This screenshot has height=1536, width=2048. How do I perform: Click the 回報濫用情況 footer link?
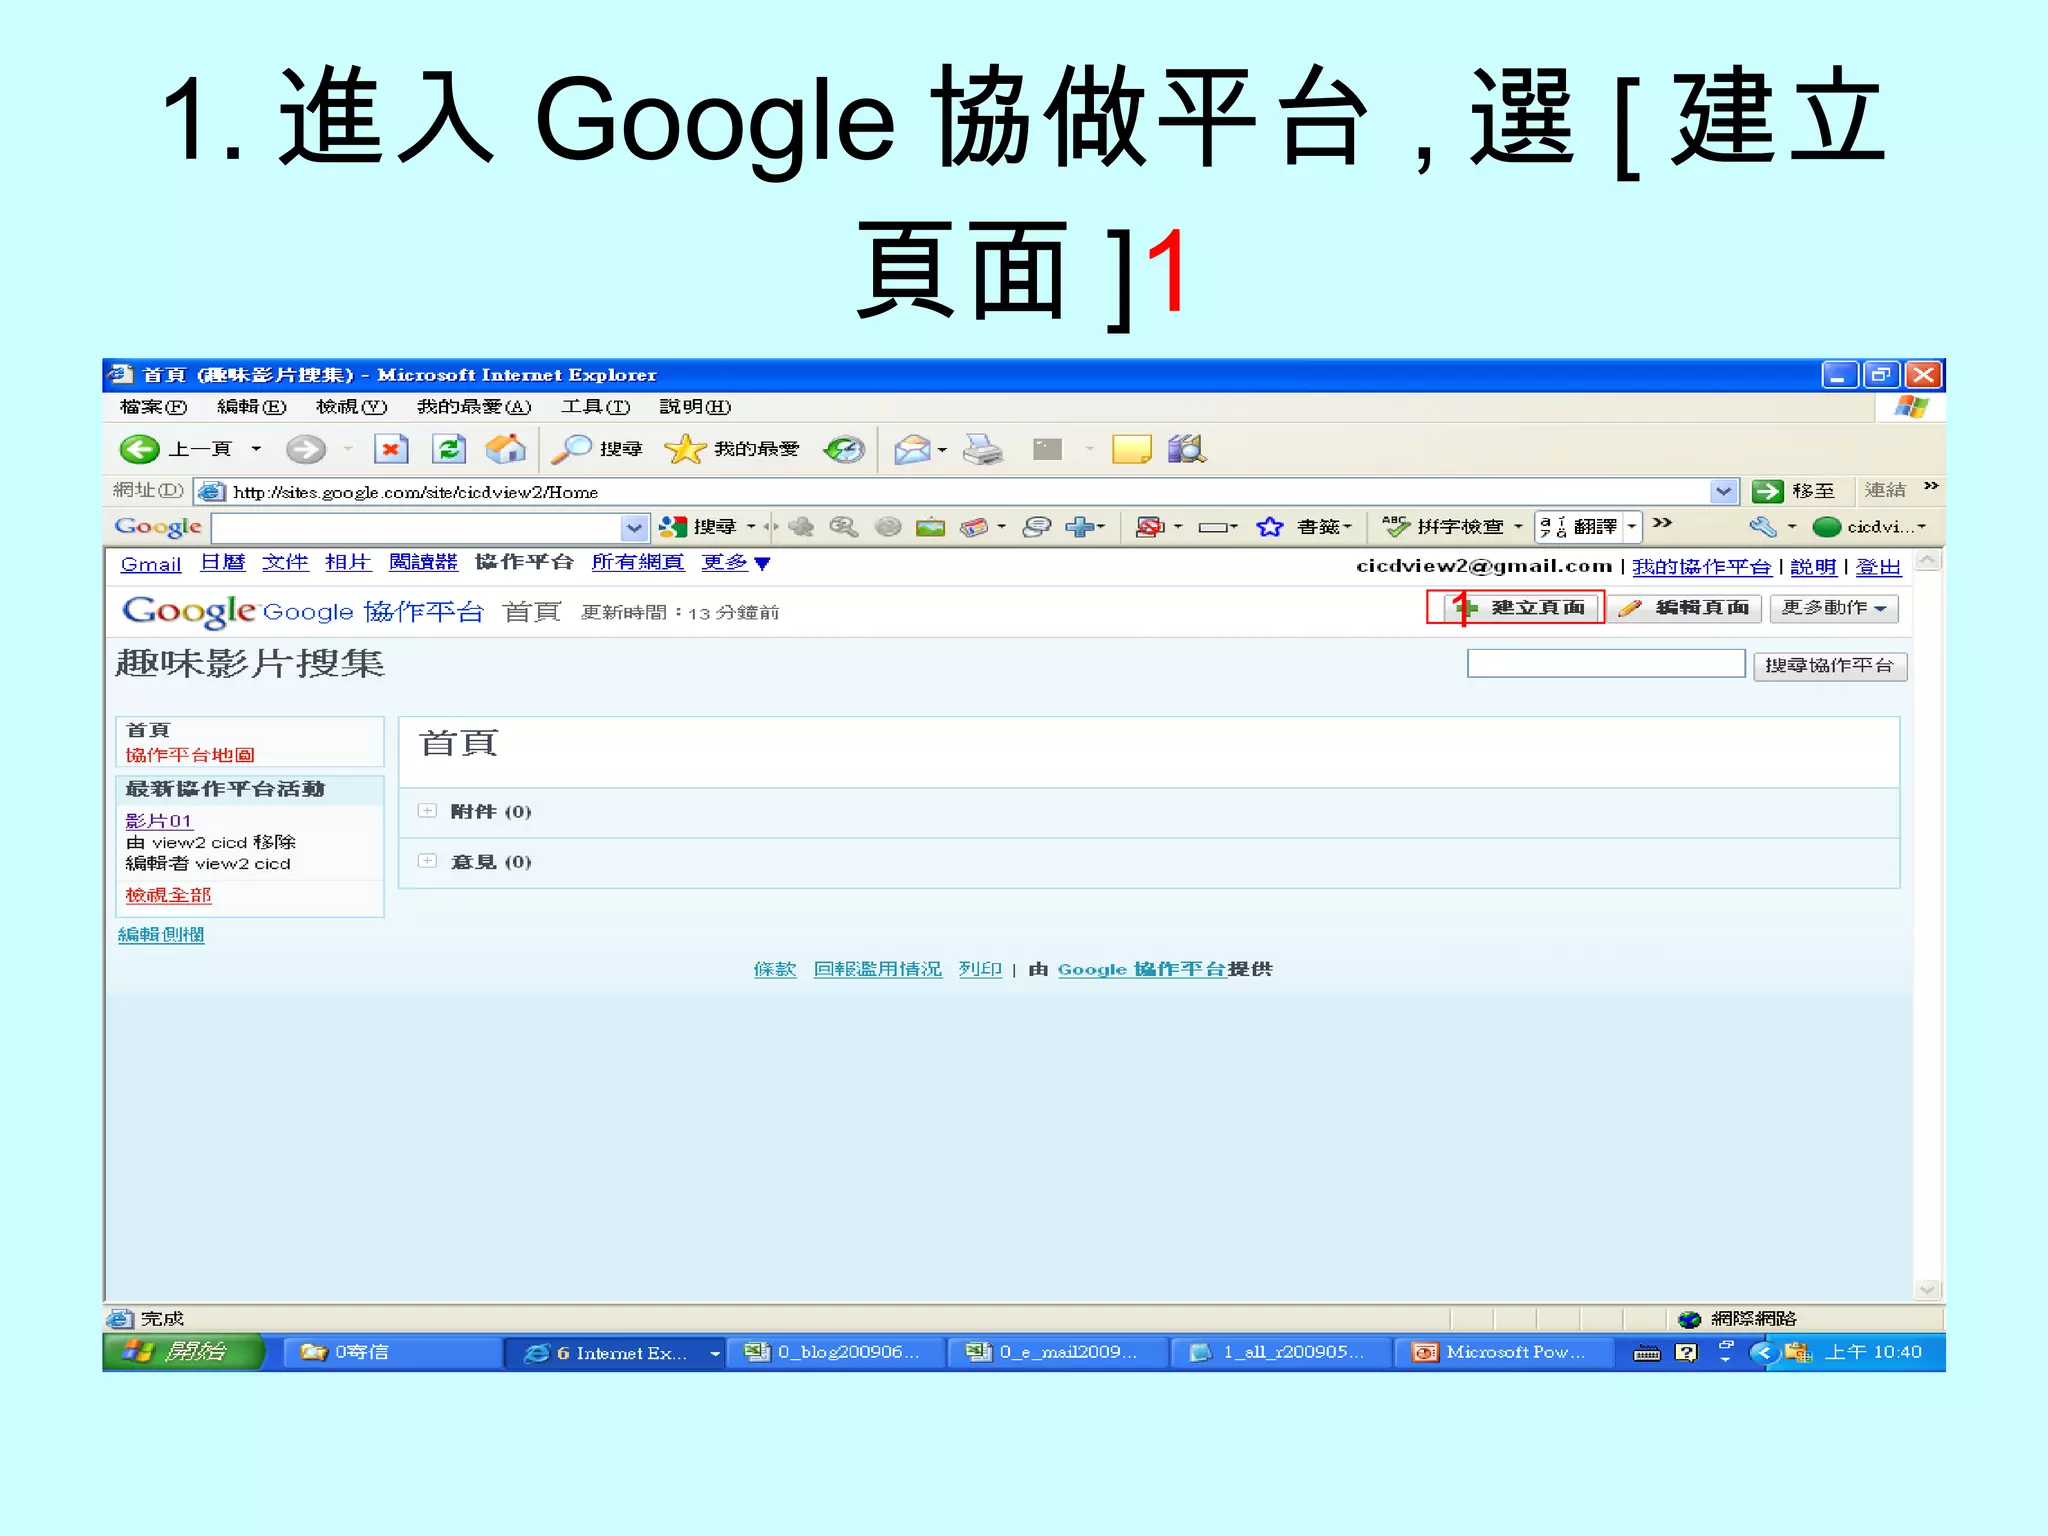(x=877, y=969)
